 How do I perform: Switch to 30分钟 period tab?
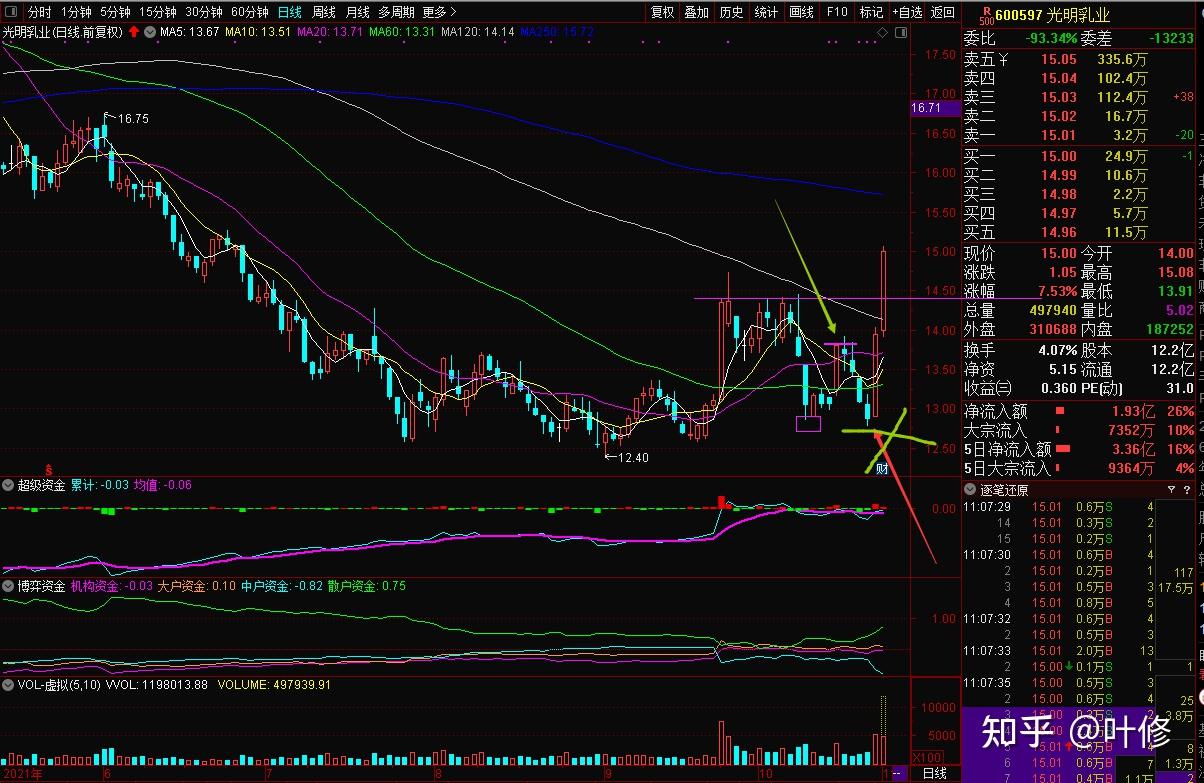(204, 13)
